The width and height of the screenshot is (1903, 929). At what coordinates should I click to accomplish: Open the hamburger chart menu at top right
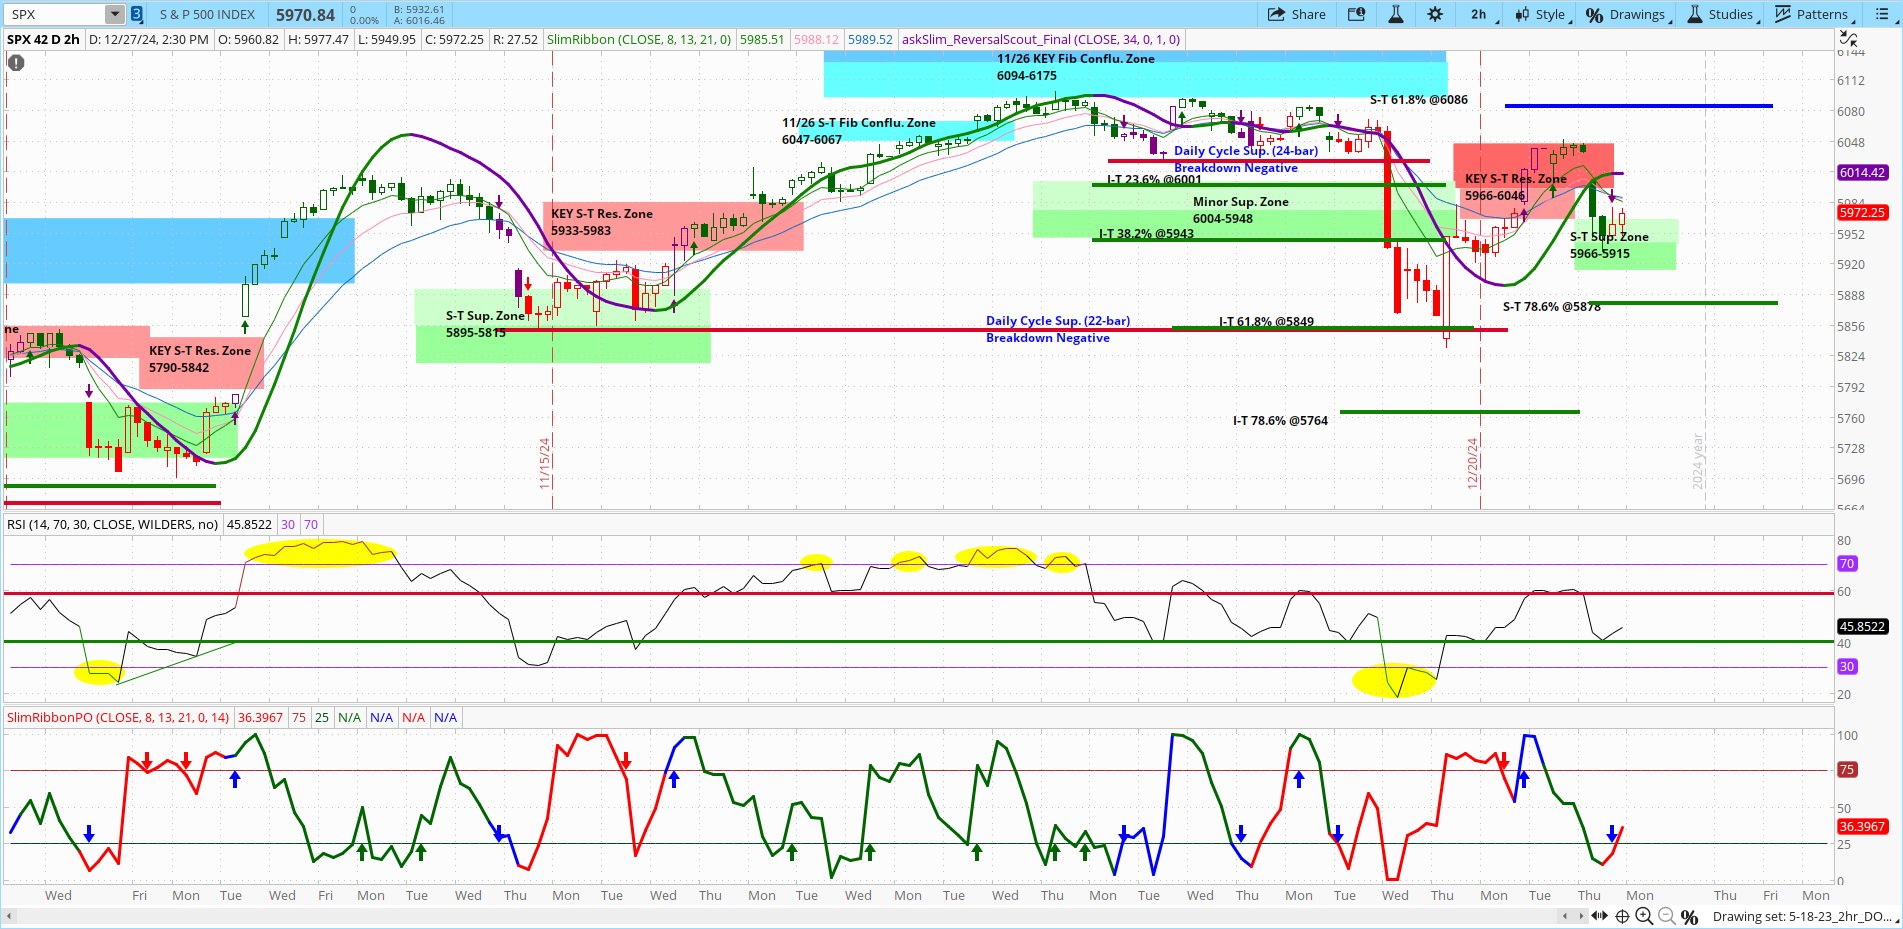(x=1884, y=14)
